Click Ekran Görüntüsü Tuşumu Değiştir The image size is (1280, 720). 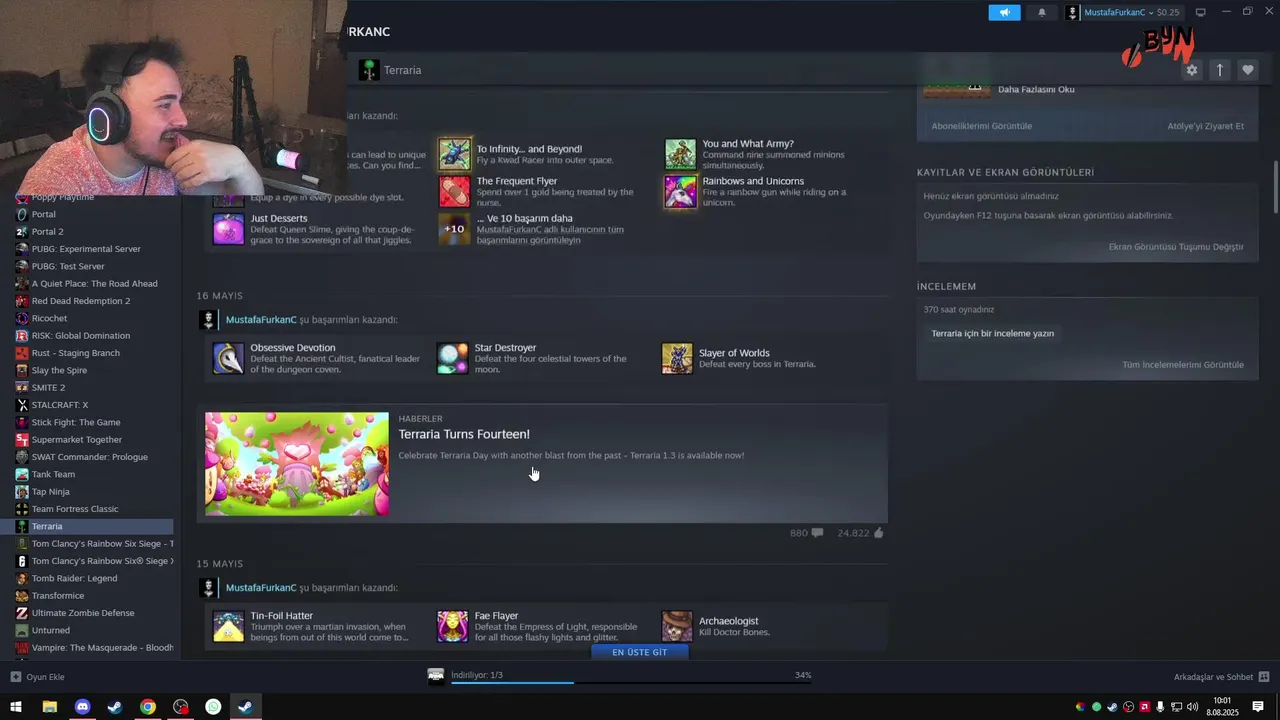click(1176, 247)
